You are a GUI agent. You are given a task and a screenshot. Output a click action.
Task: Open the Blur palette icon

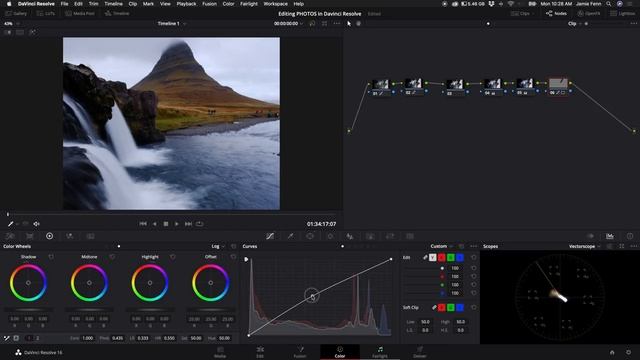(x=350, y=236)
